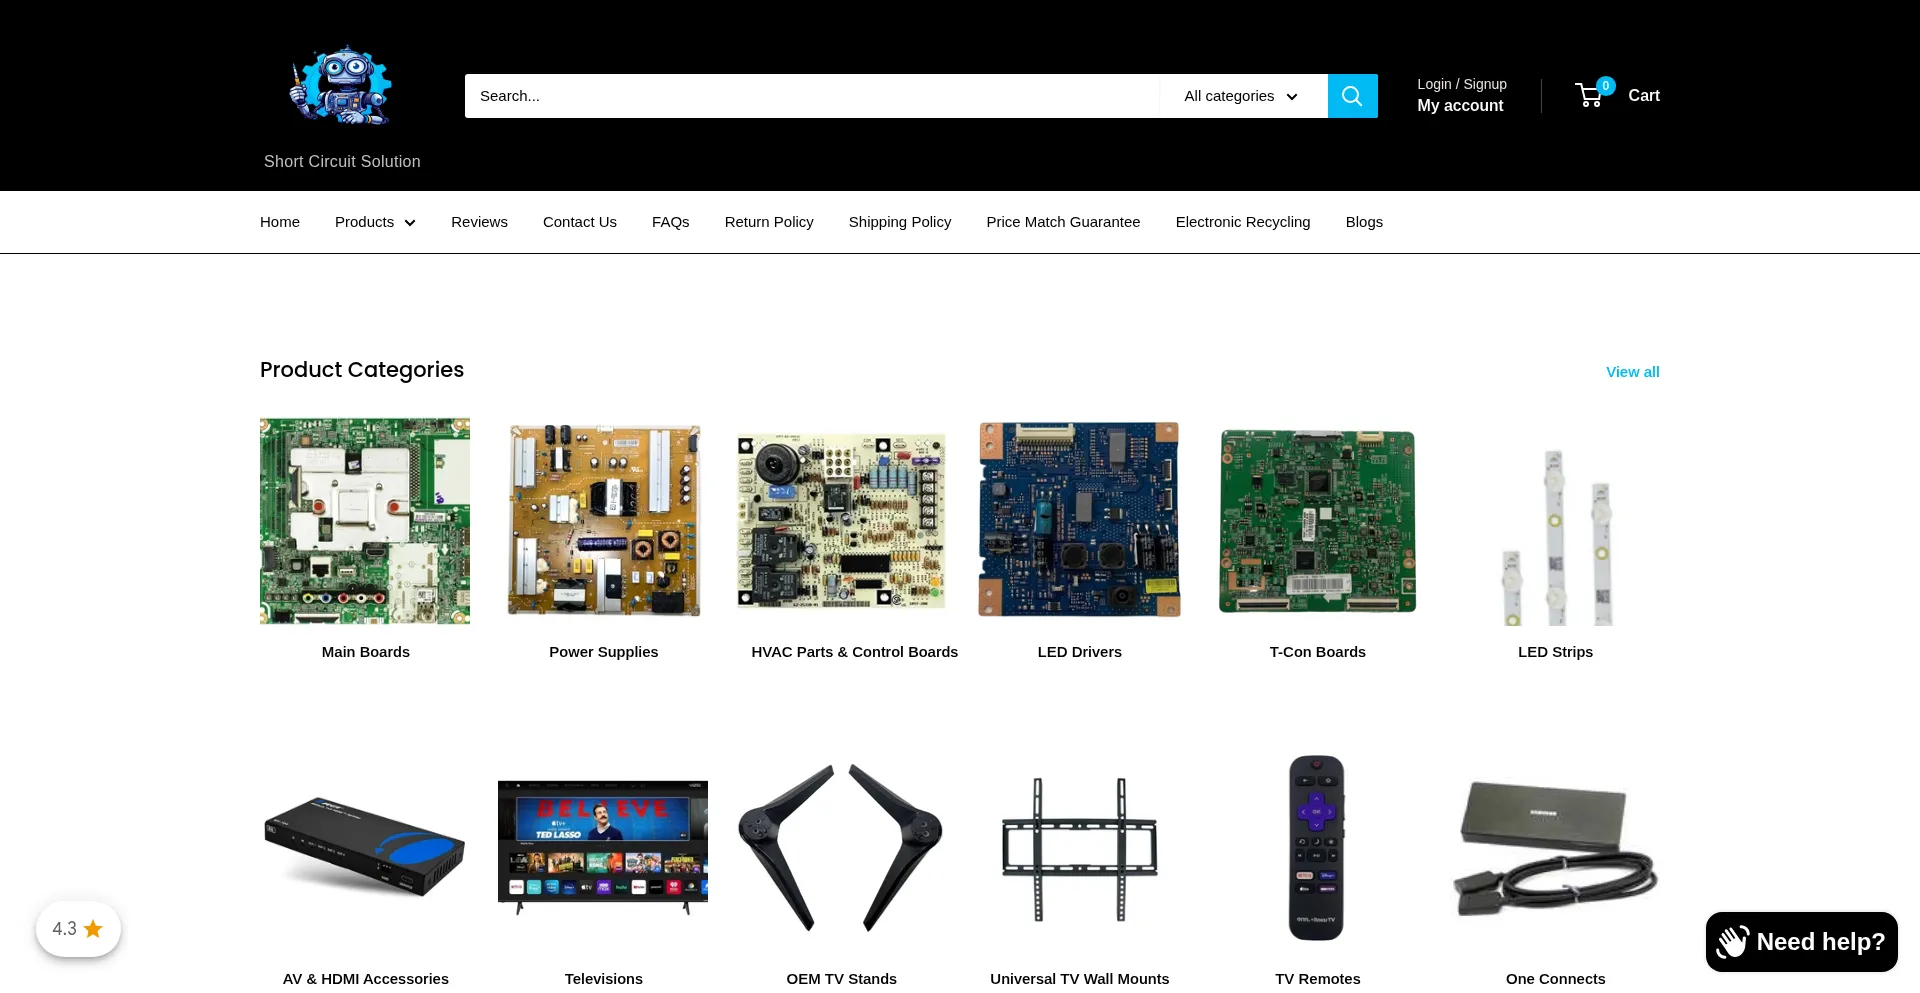Open the Electronic Recycling page
The image size is (1920, 993).
(1242, 222)
